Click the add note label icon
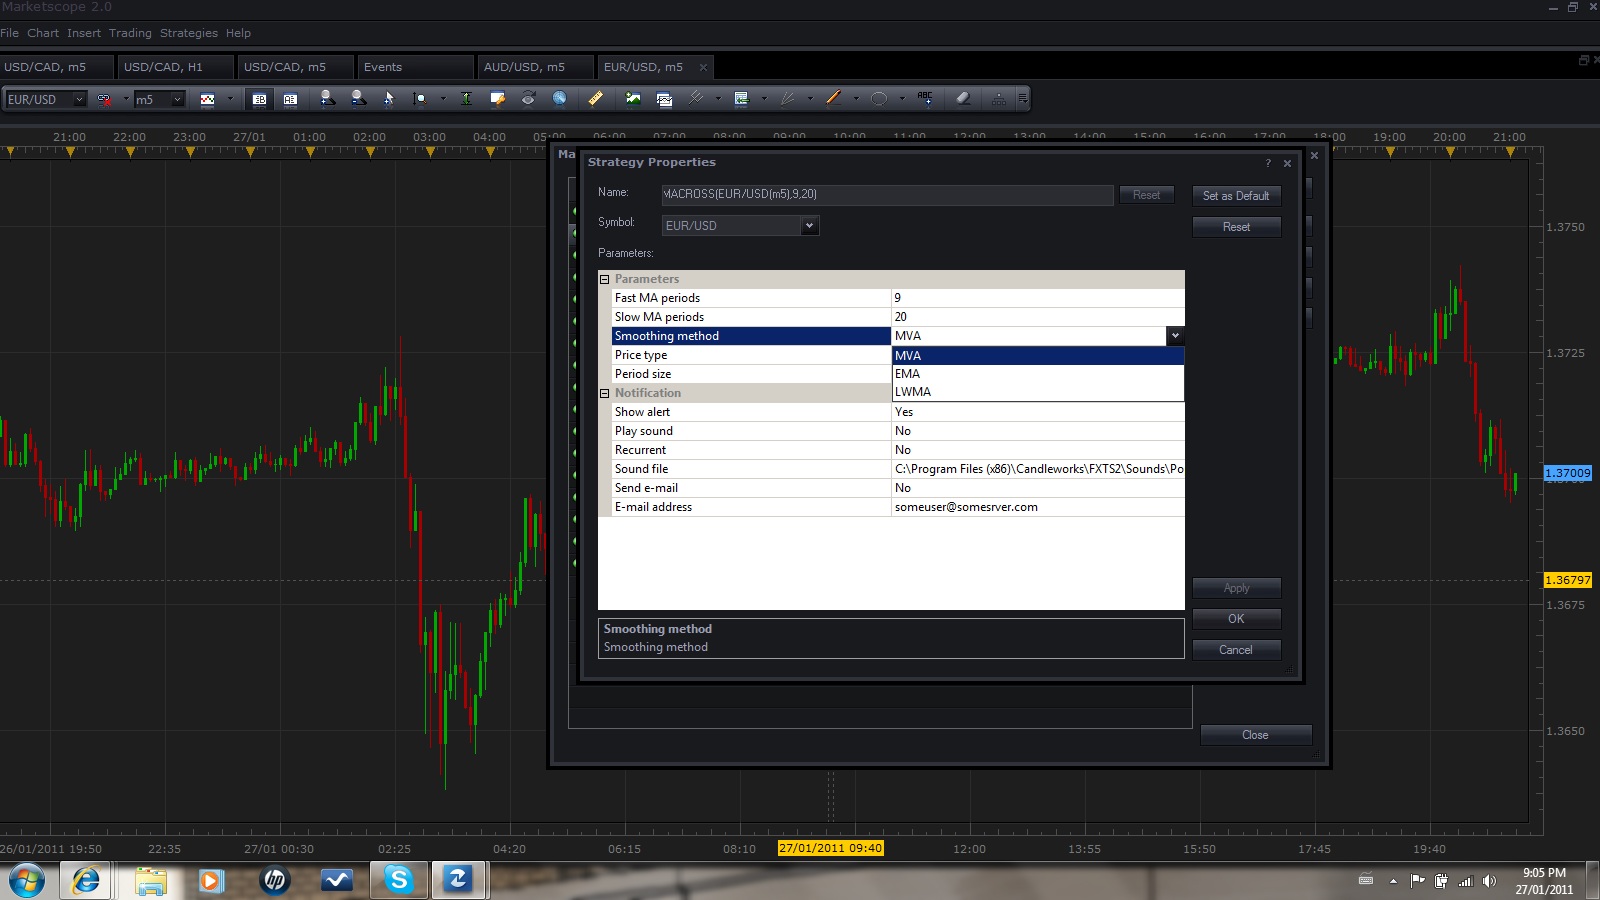The height and width of the screenshot is (900, 1600). pos(497,99)
